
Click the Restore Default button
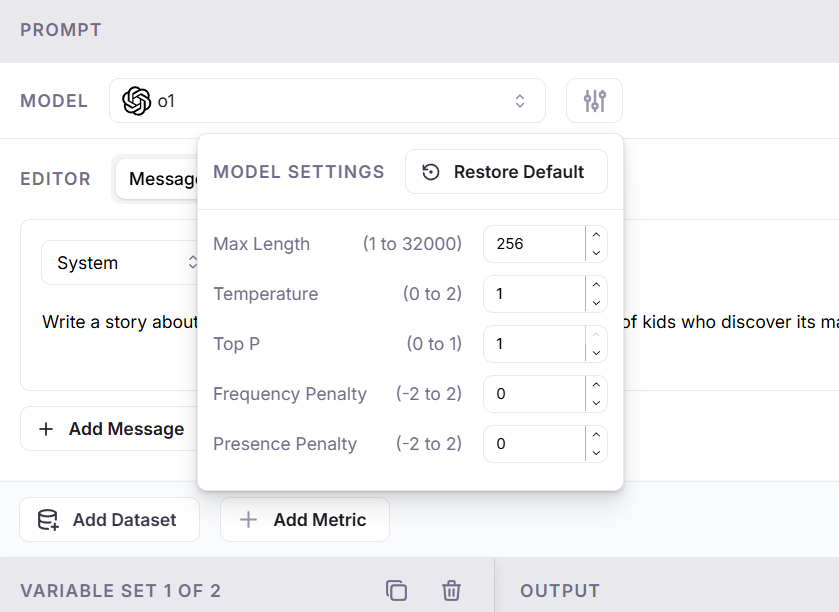506,171
